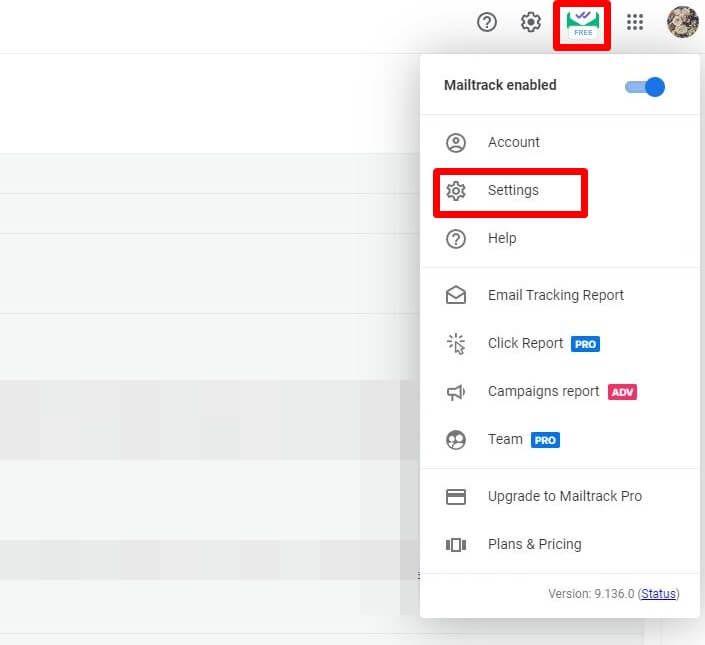Click the Mailtrack FREE extension icon
This screenshot has height=645, width=705.
(x=582, y=25)
